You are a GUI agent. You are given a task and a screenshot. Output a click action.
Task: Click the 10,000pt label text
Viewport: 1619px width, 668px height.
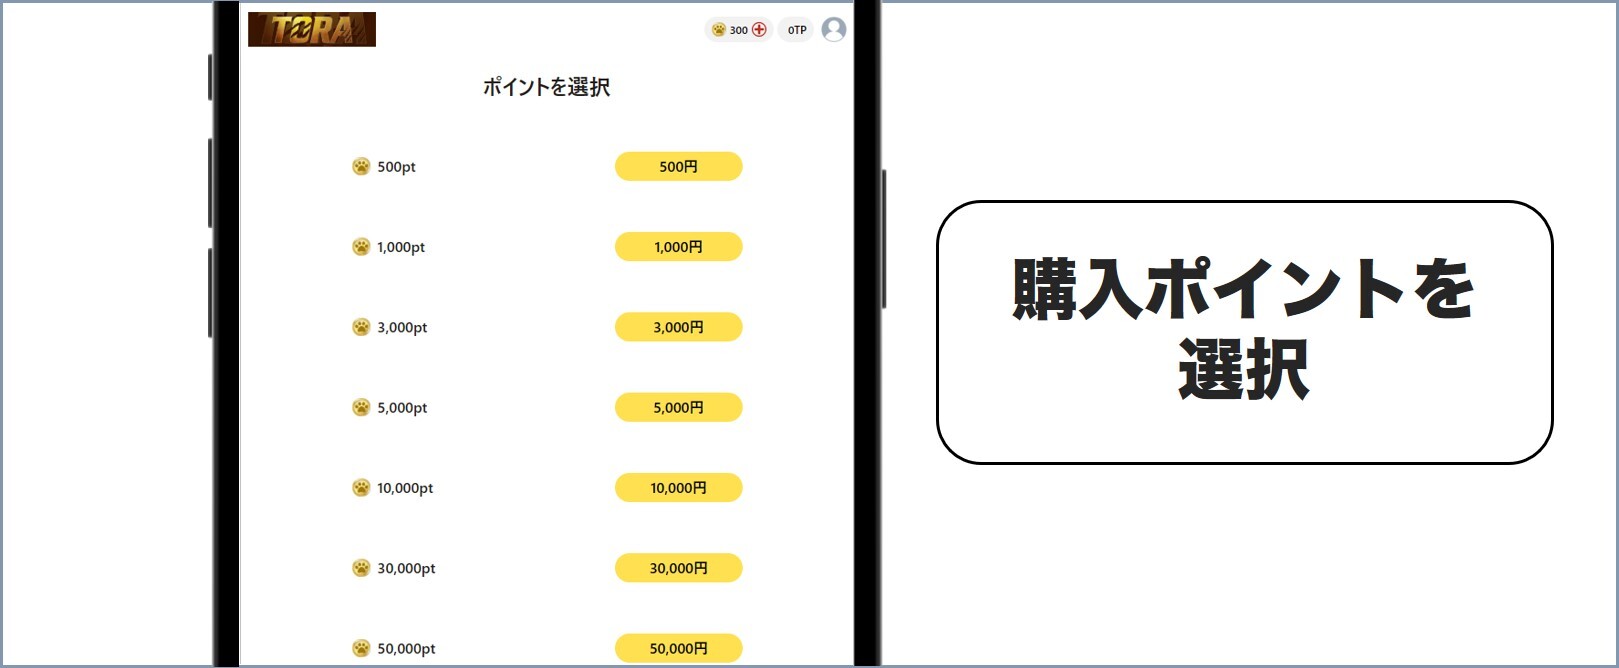point(405,488)
